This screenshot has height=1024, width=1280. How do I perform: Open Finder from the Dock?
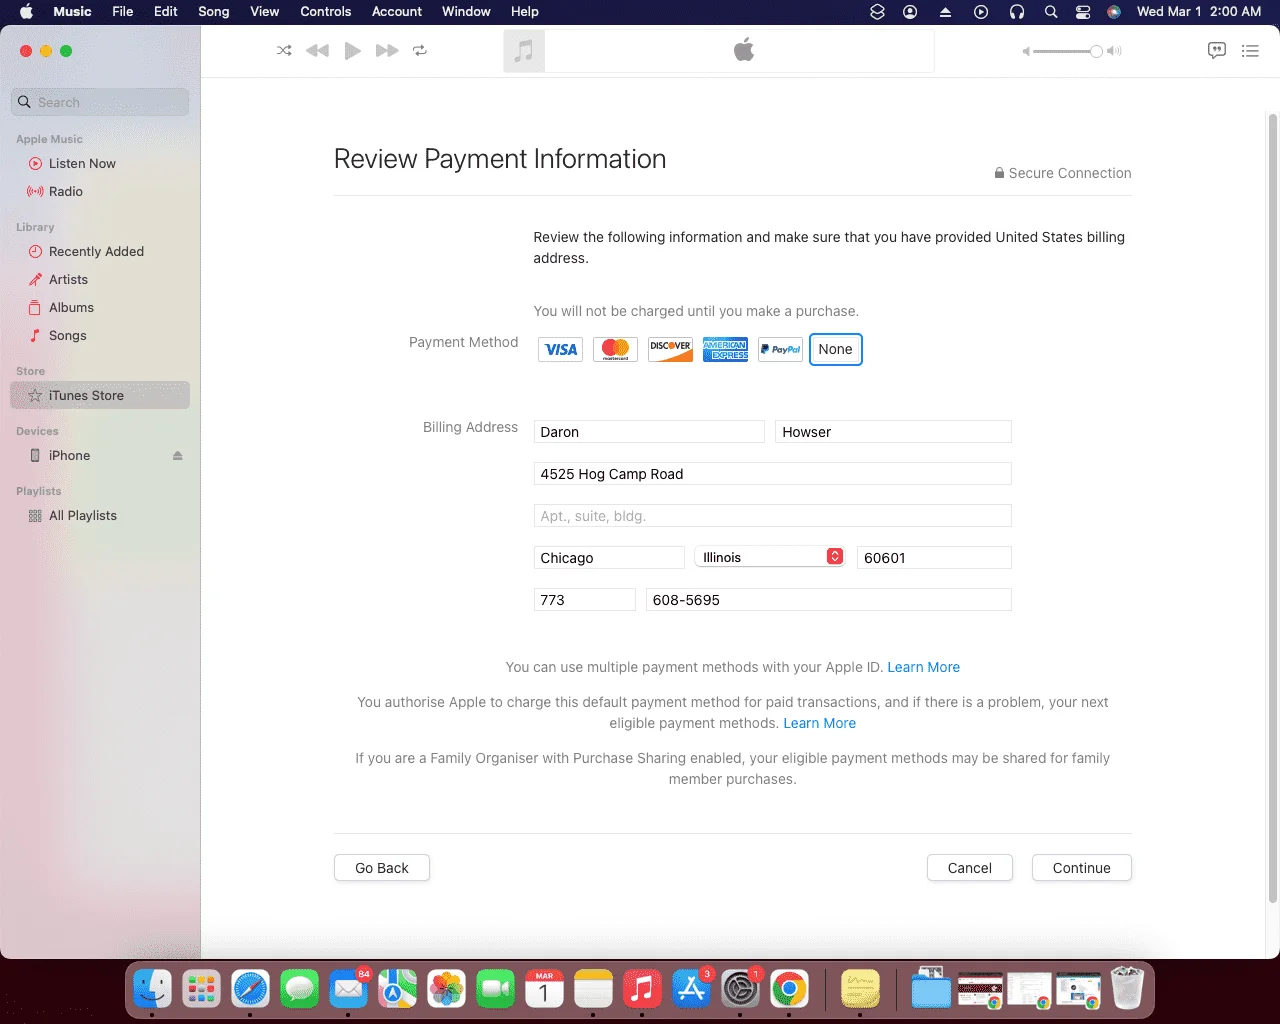click(152, 990)
